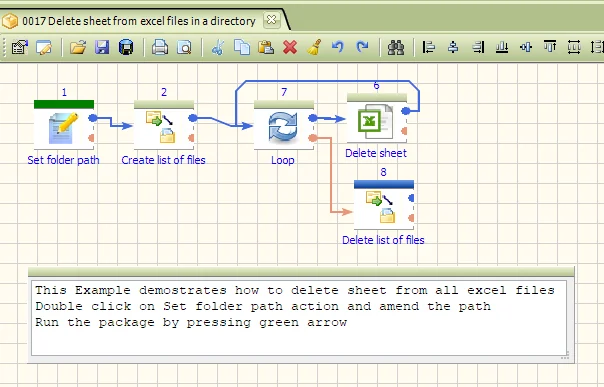Click the blue success connector on Create list of files
The image size is (604, 387).
point(193,118)
